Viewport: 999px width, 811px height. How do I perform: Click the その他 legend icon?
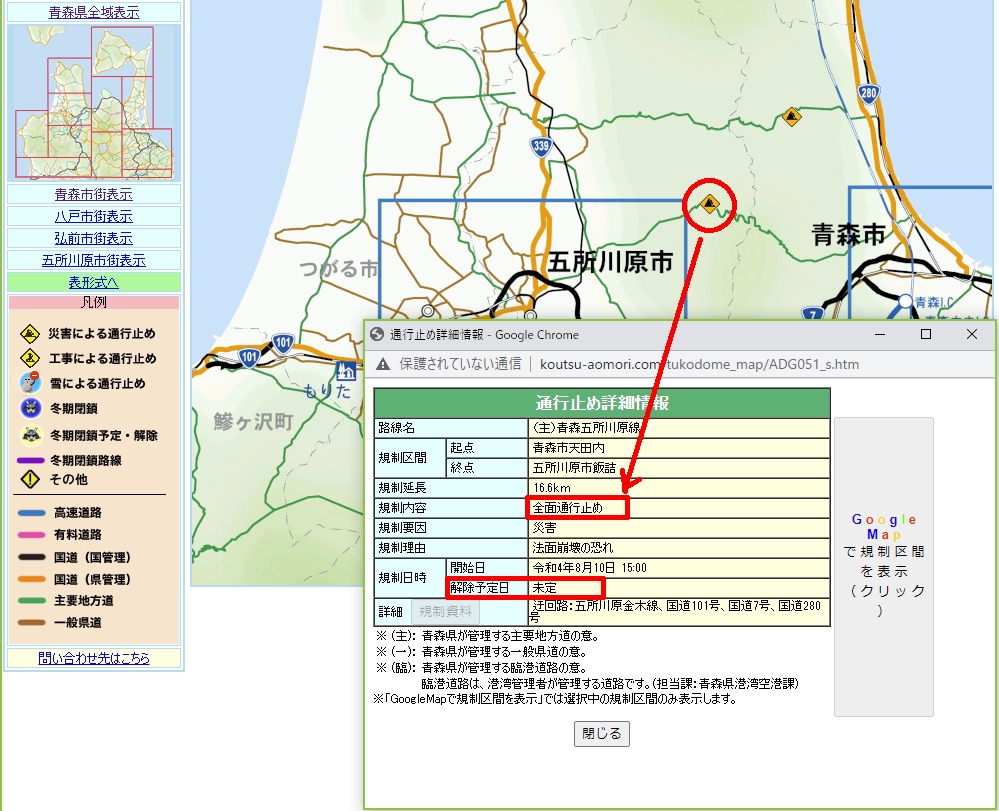click(x=30, y=479)
